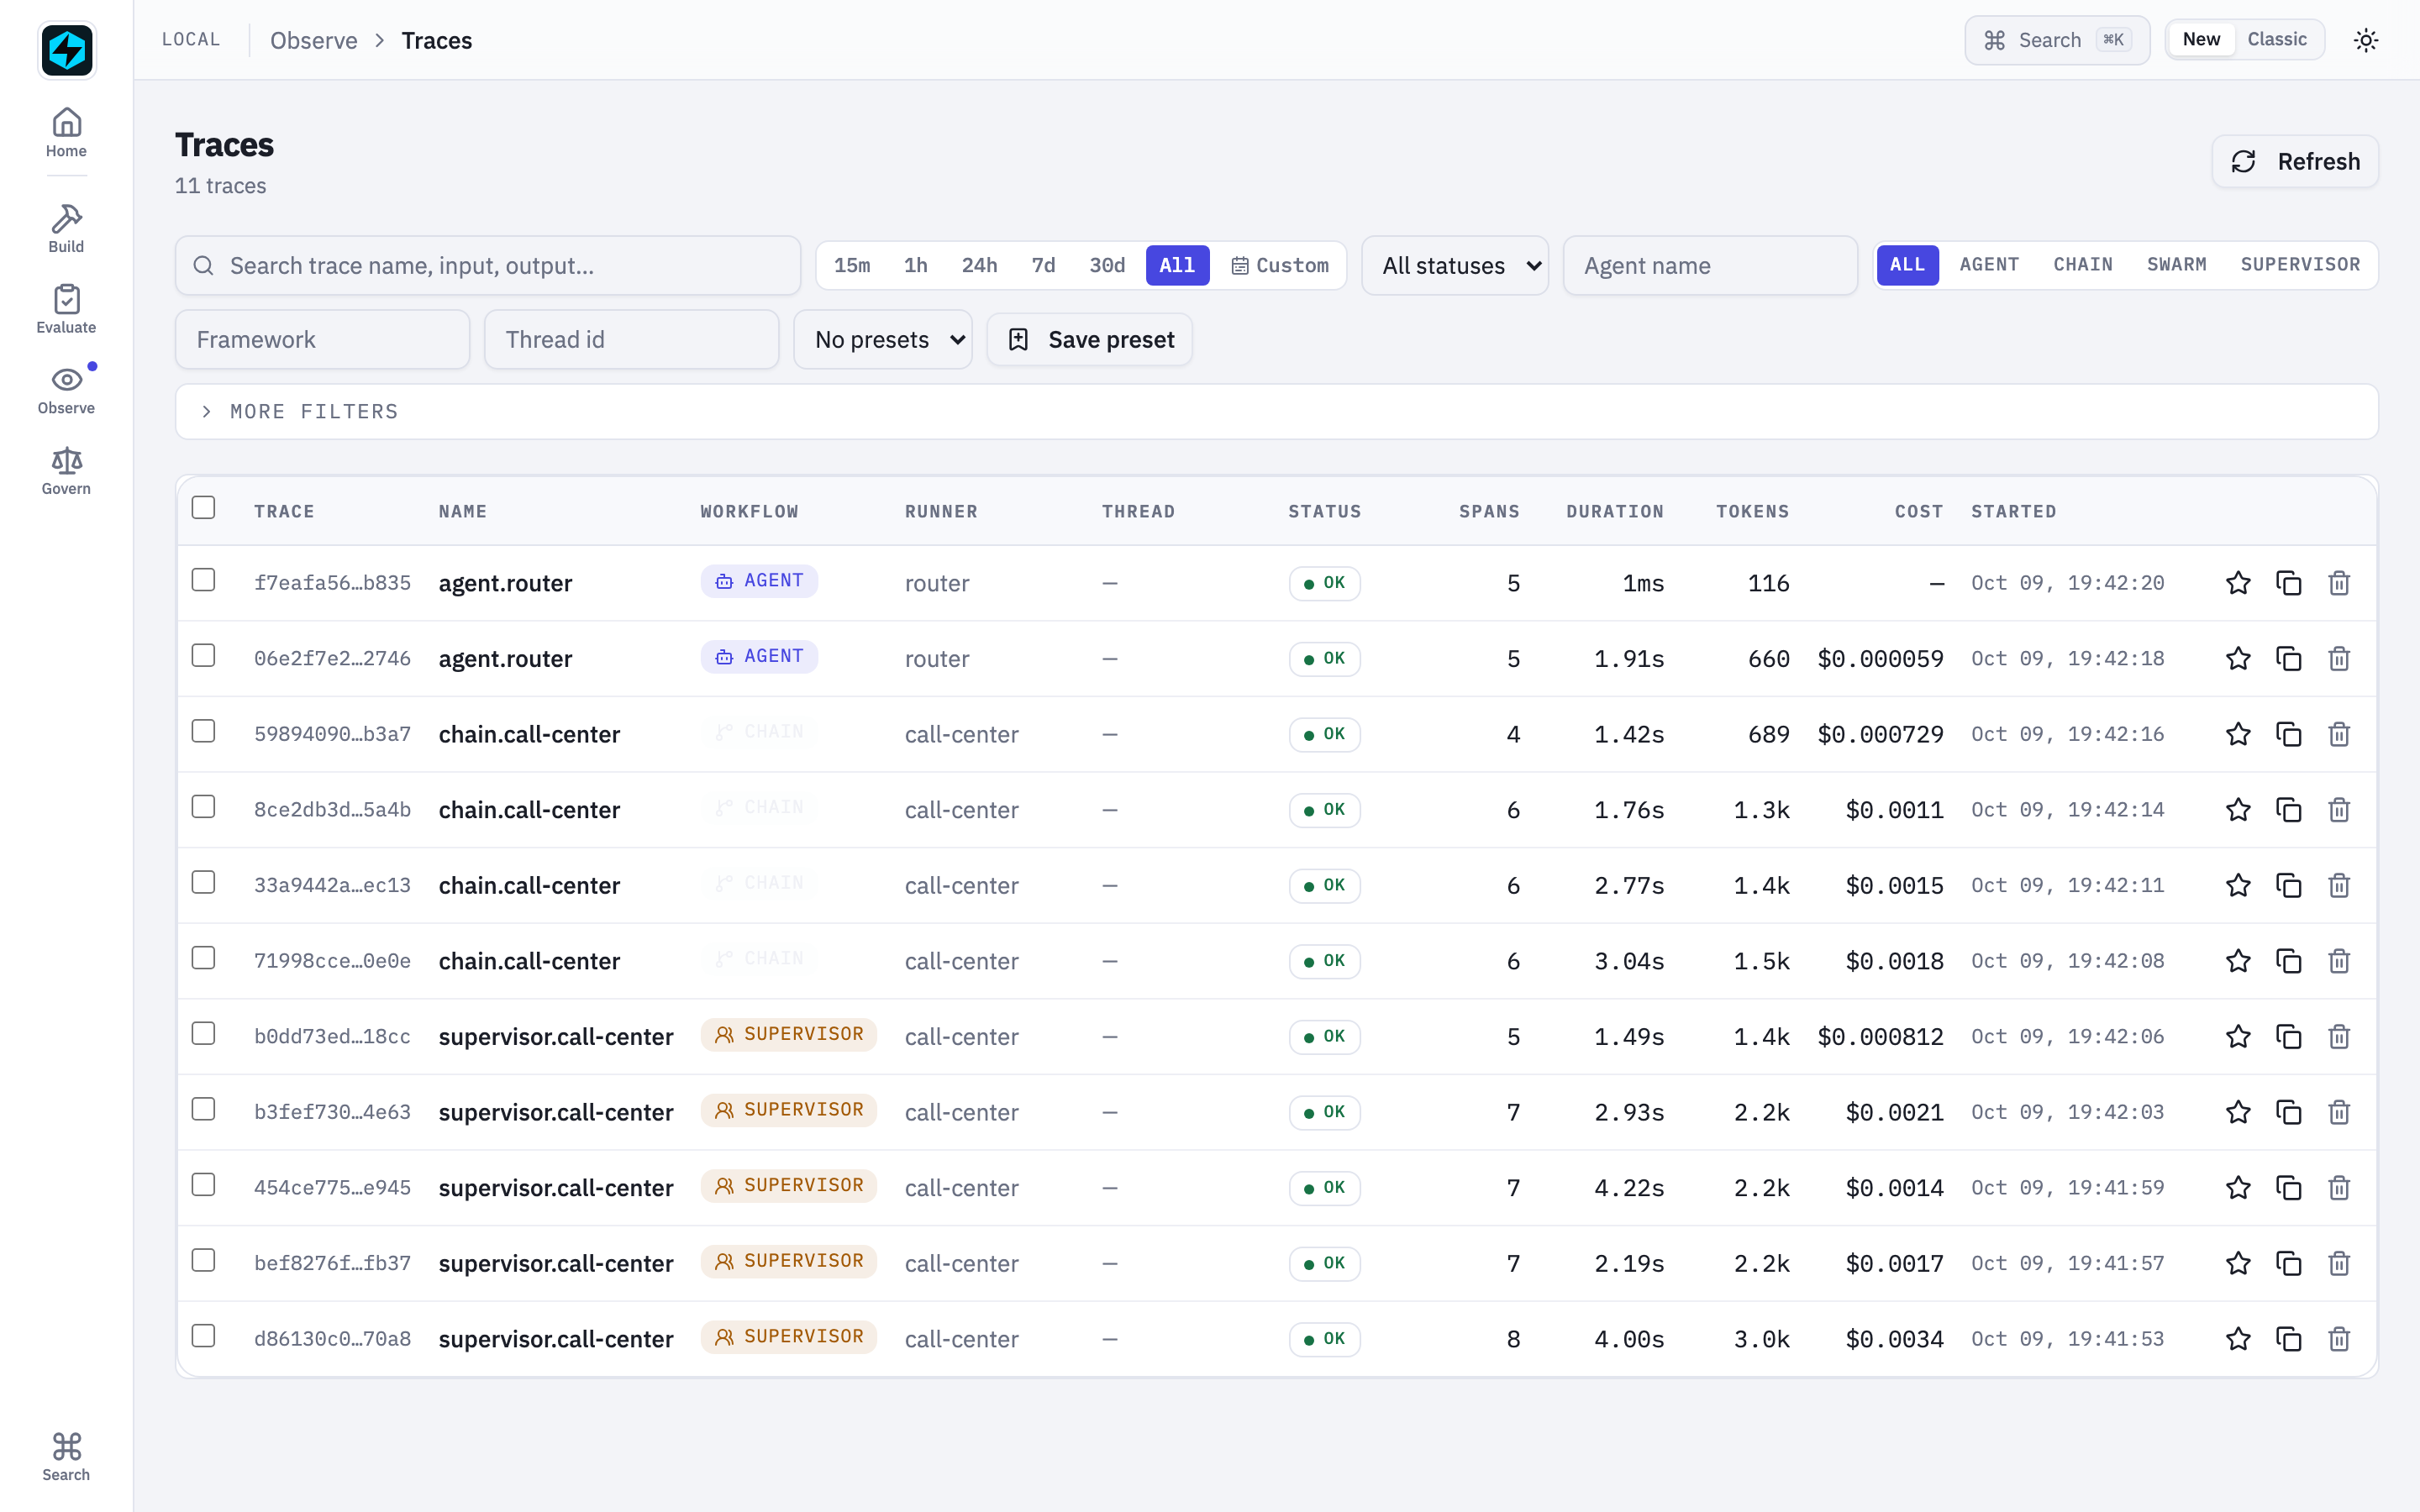Star the f7eafa56…b835 agent.router trace
Viewport: 2420px width, 1512px height.
pos(2238,583)
